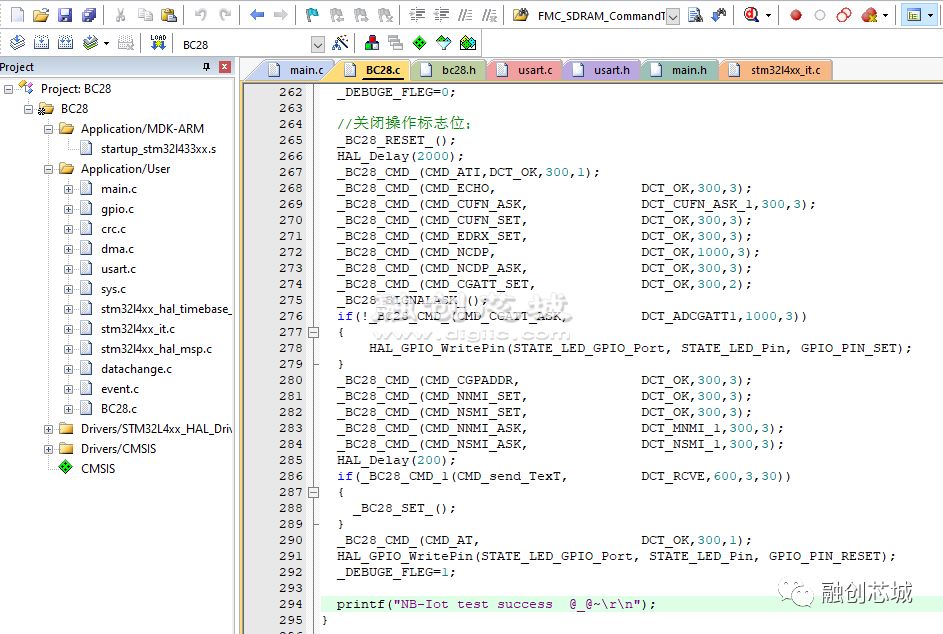
Task: Open Options for Target wand icon
Action: point(340,43)
